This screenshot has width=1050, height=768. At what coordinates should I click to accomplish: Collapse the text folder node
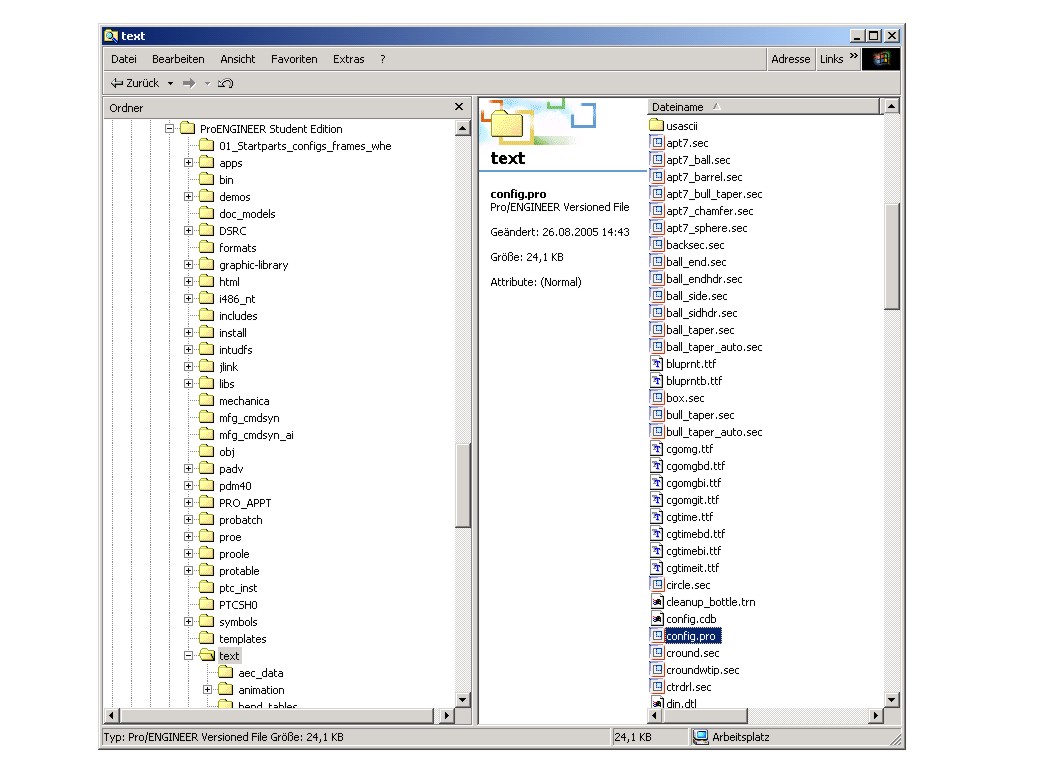click(189, 656)
